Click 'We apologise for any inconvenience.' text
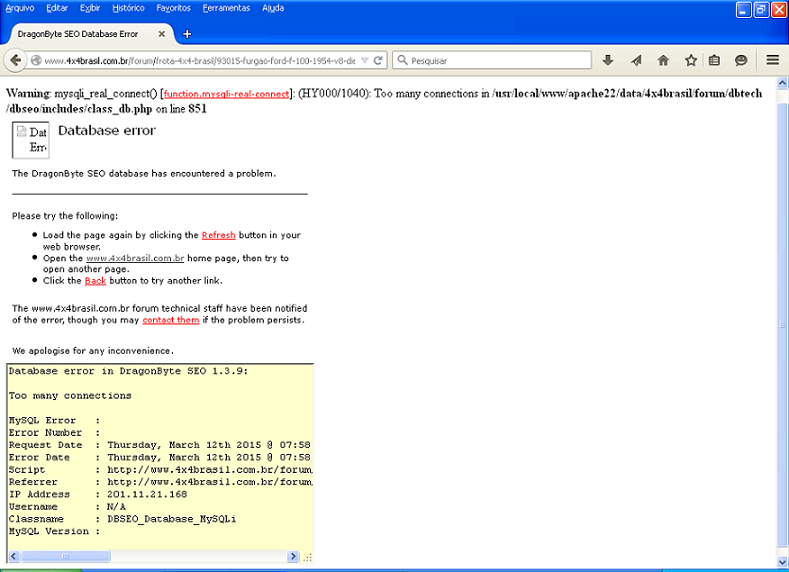The width and height of the screenshot is (789, 572). point(93,351)
